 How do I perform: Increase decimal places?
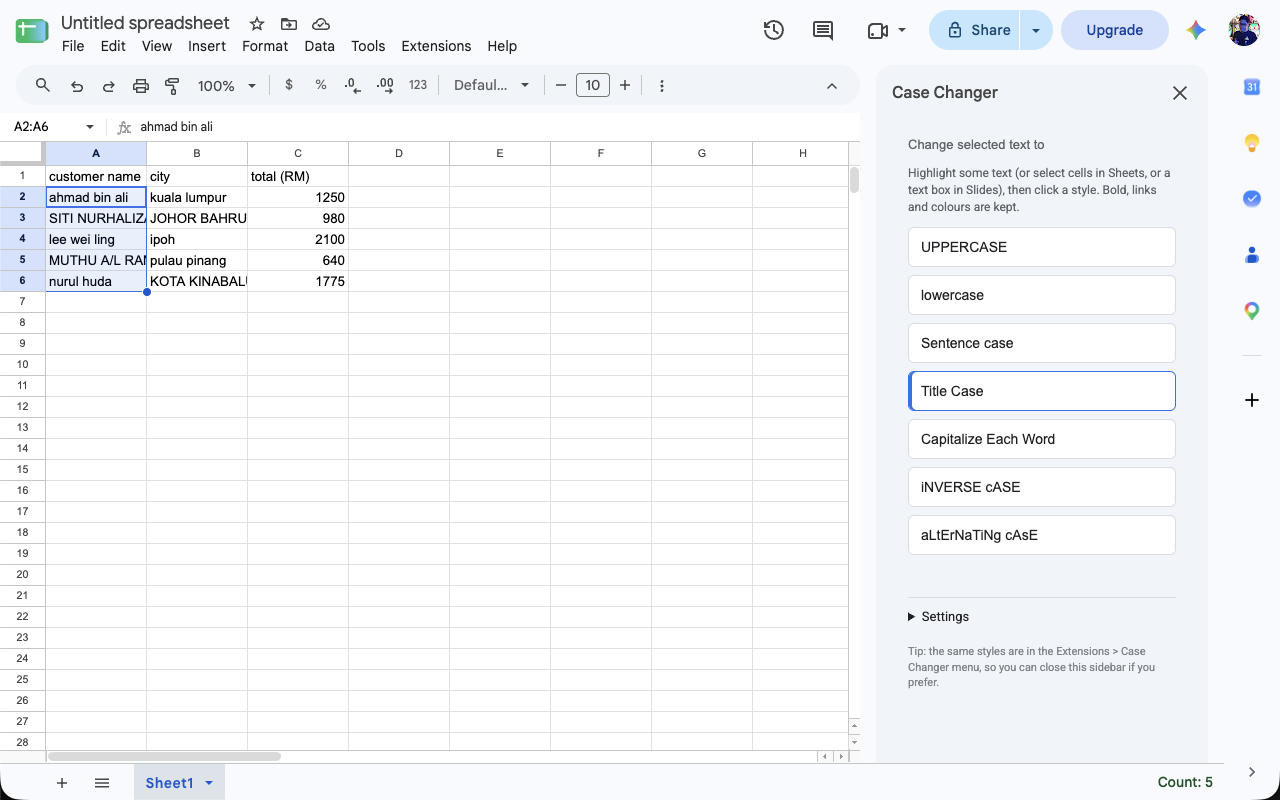click(385, 86)
